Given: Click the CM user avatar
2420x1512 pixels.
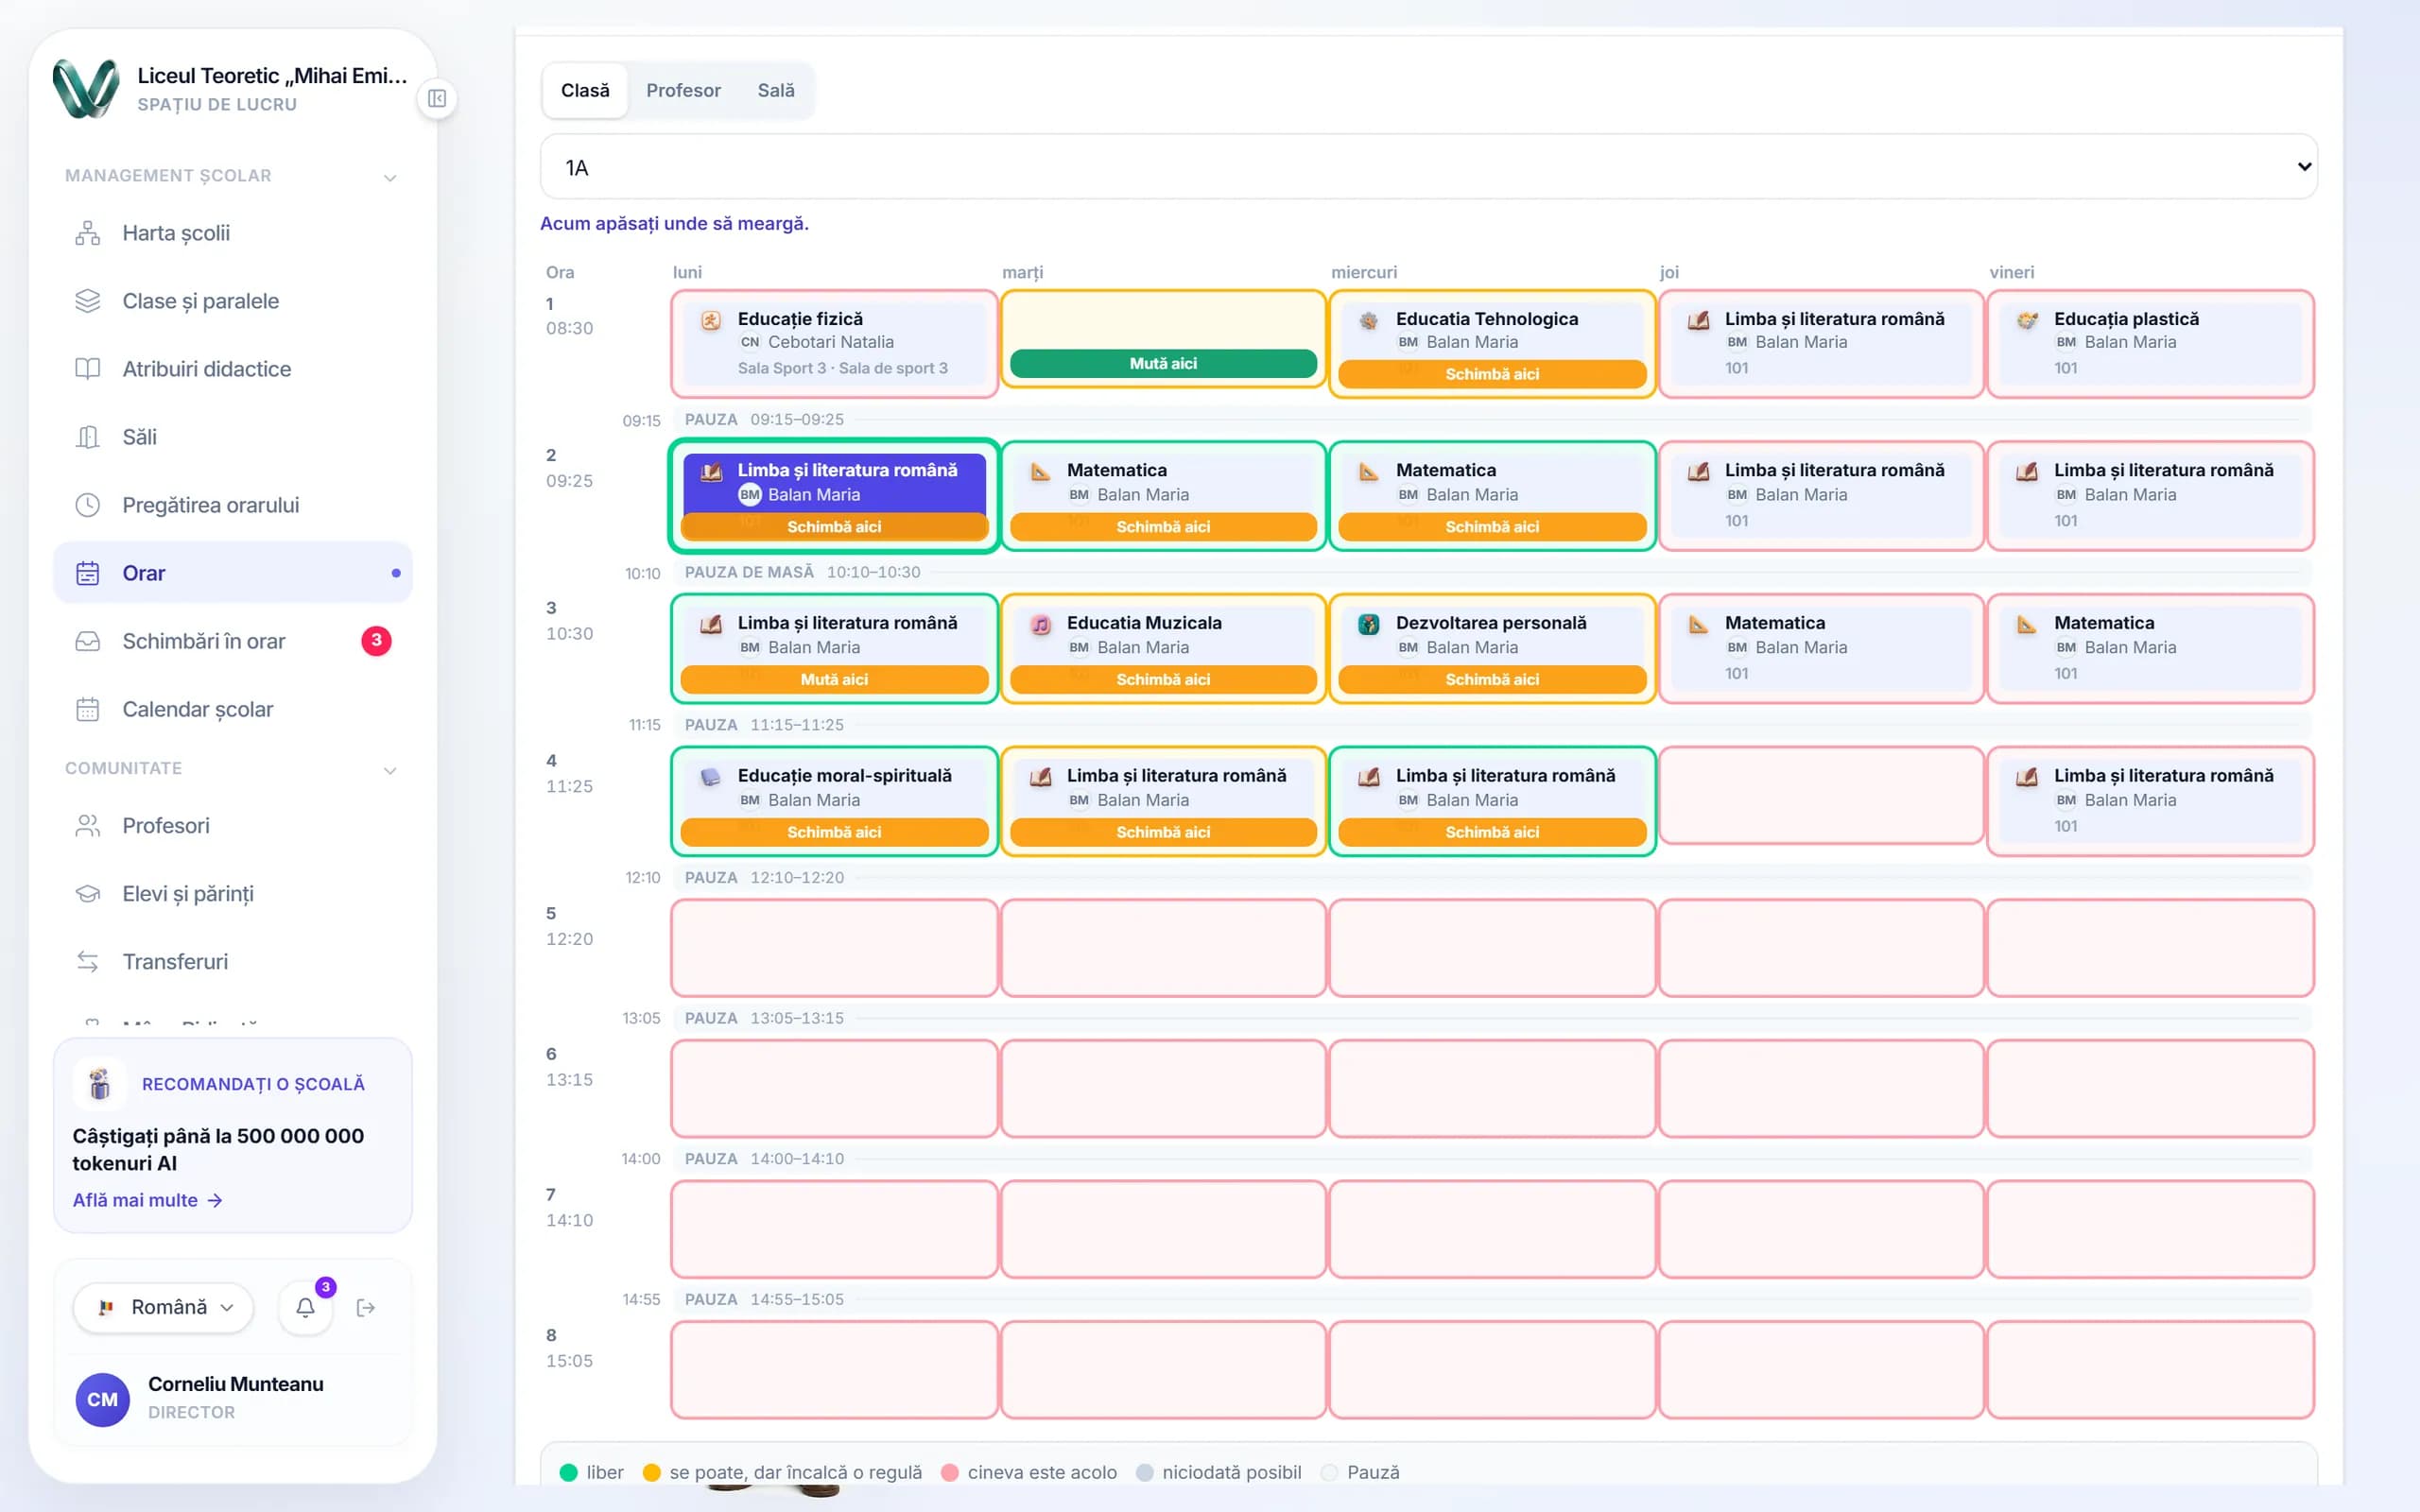Looking at the screenshot, I should [102, 1399].
